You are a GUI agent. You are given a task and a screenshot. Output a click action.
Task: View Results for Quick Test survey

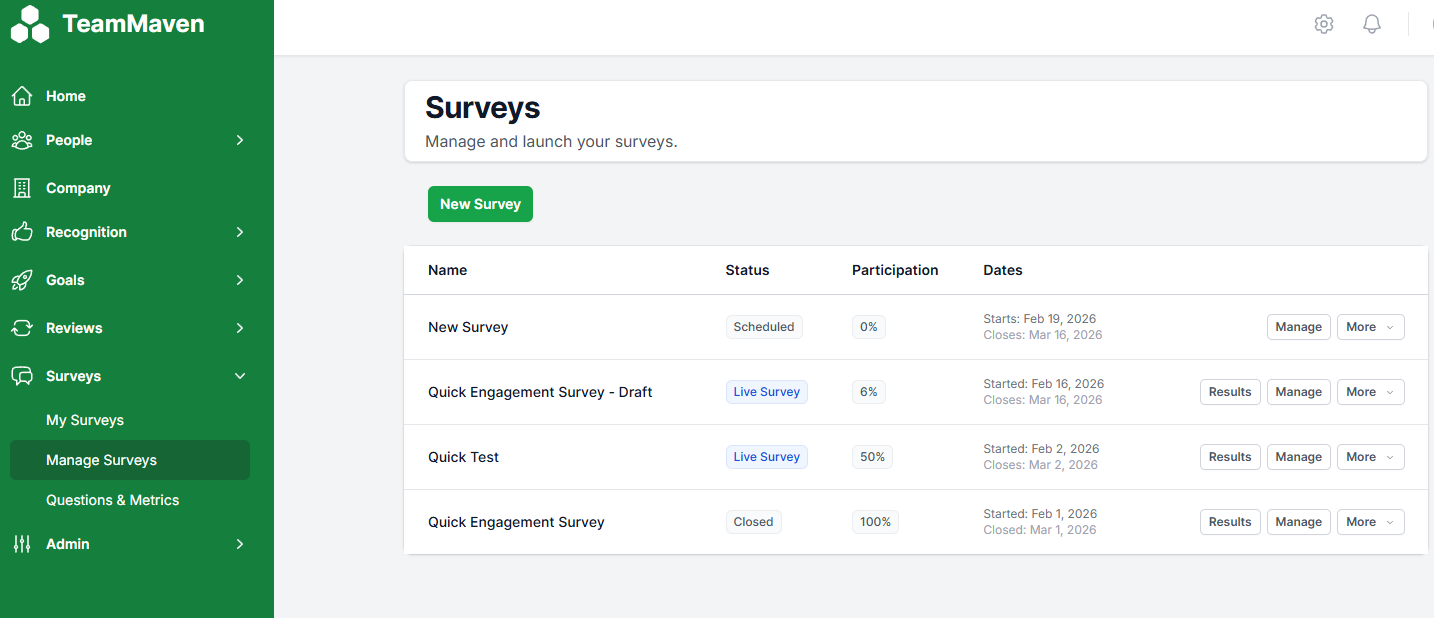pyautogui.click(x=1230, y=457)
